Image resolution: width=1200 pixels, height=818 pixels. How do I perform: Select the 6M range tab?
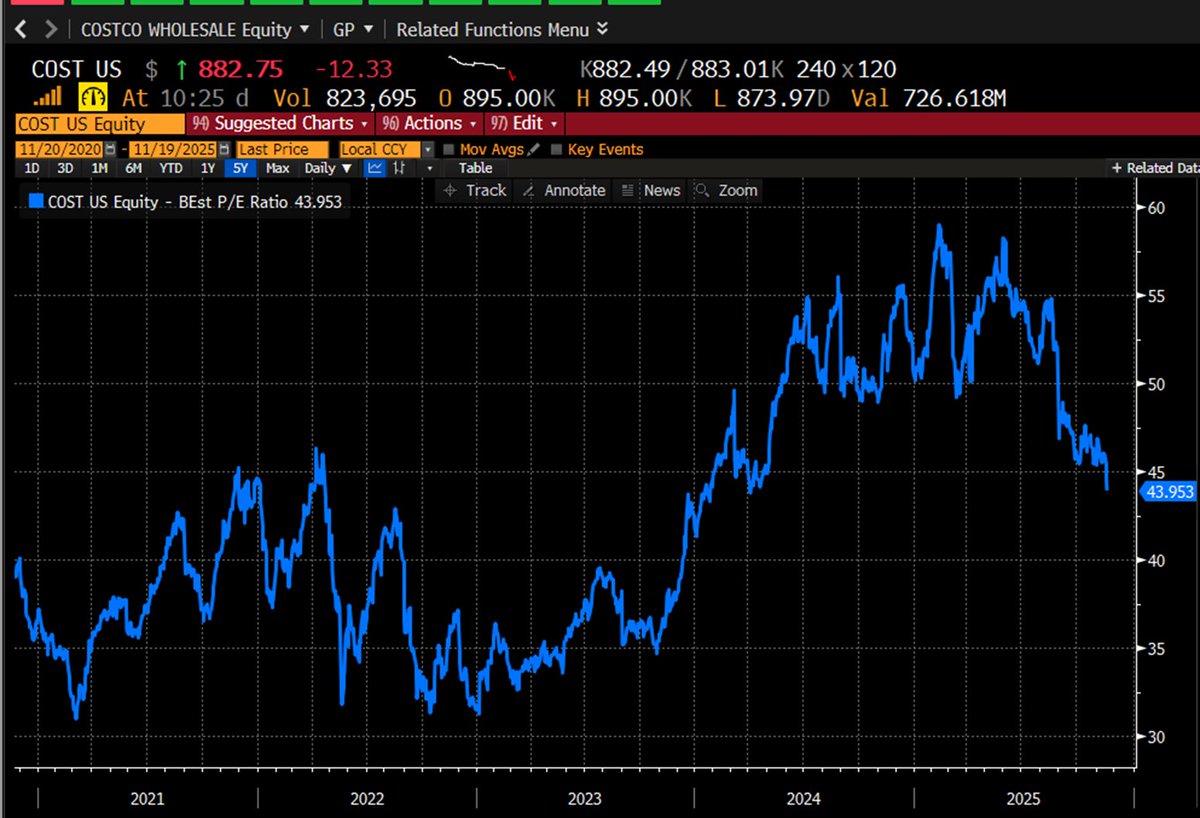(x=133, y=168)
